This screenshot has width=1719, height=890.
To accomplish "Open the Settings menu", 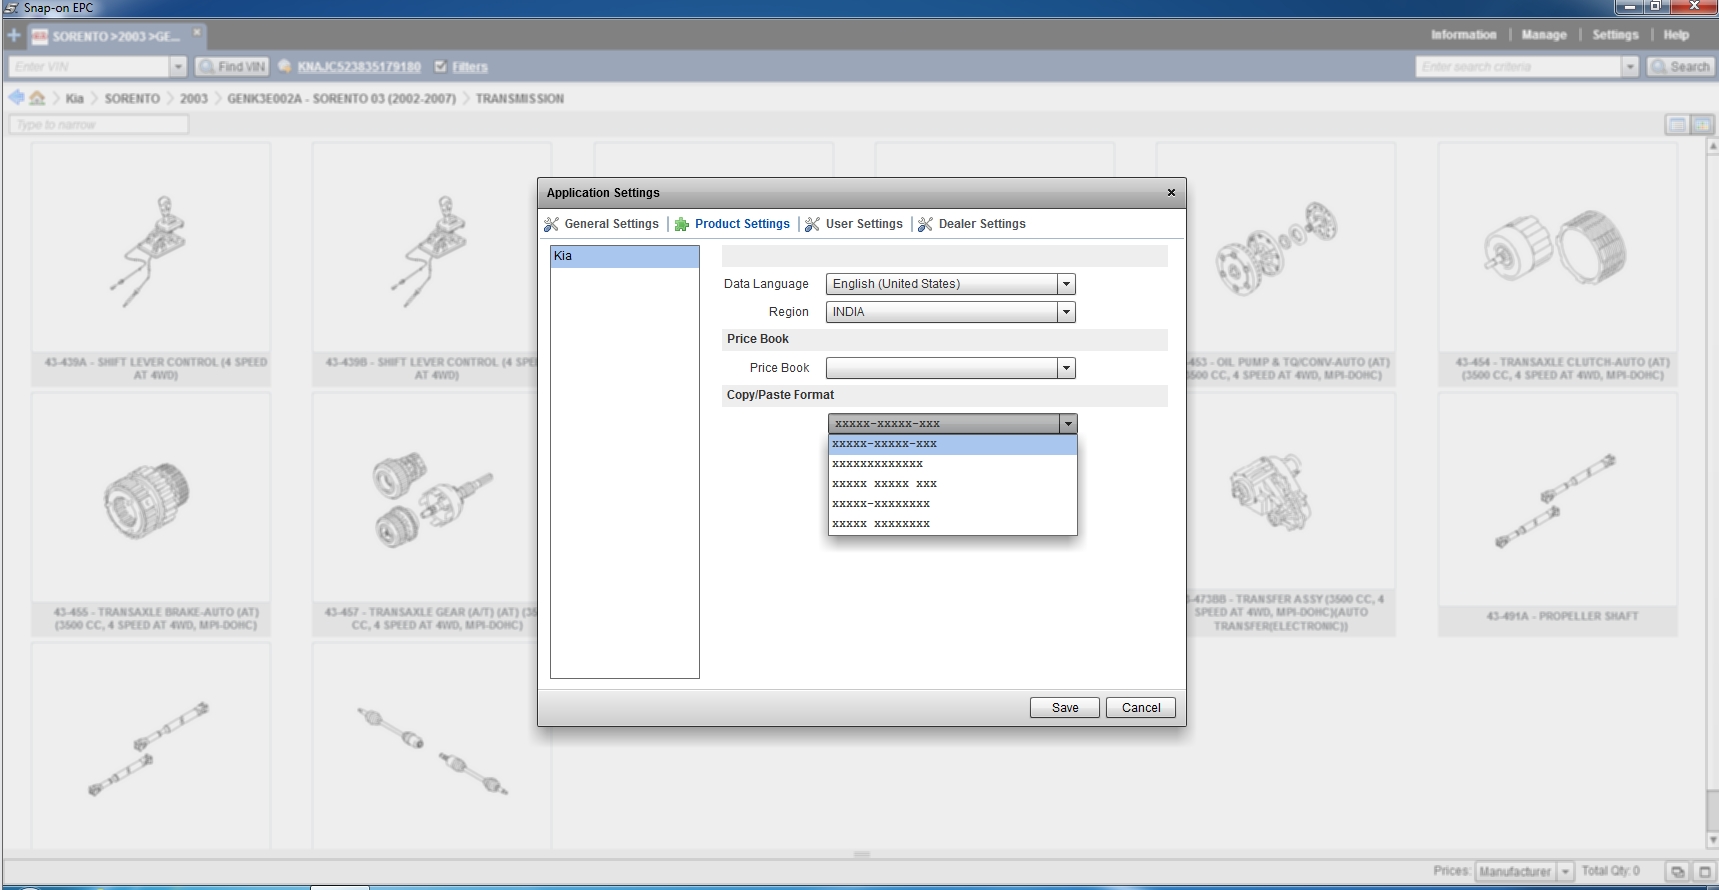I will pyautogui.click(x=1615, y=35).
